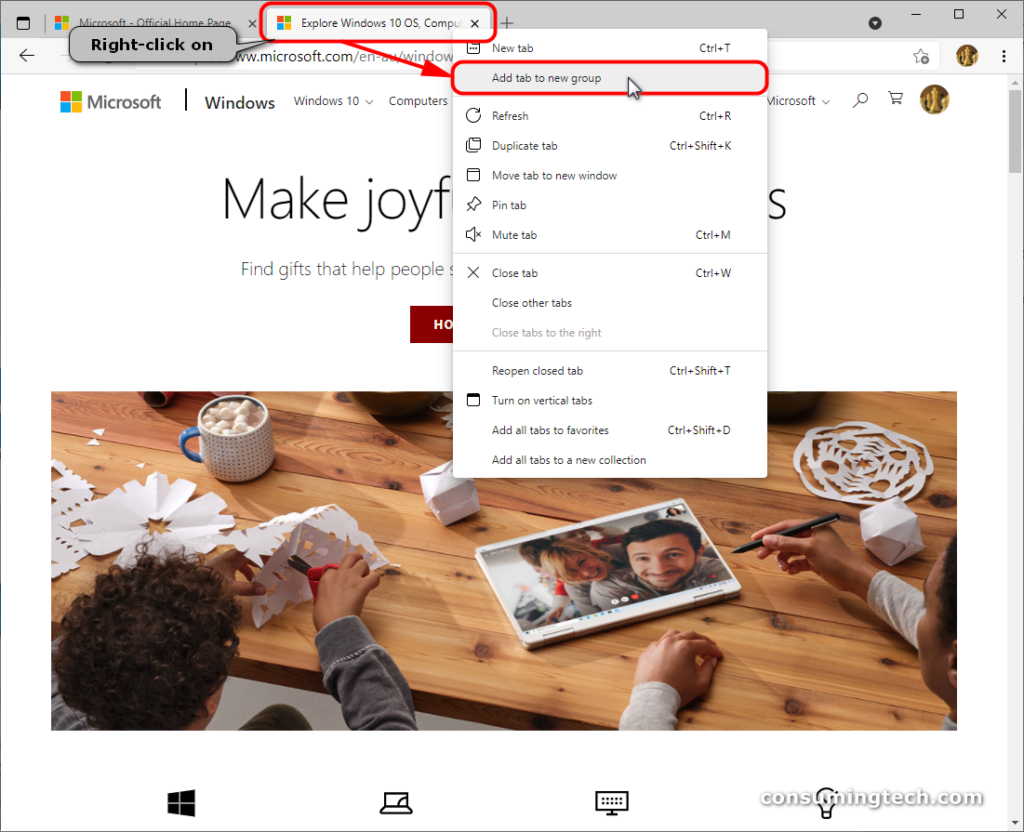
Task: Select Reopen closed tab
Action: coord(610,370)
